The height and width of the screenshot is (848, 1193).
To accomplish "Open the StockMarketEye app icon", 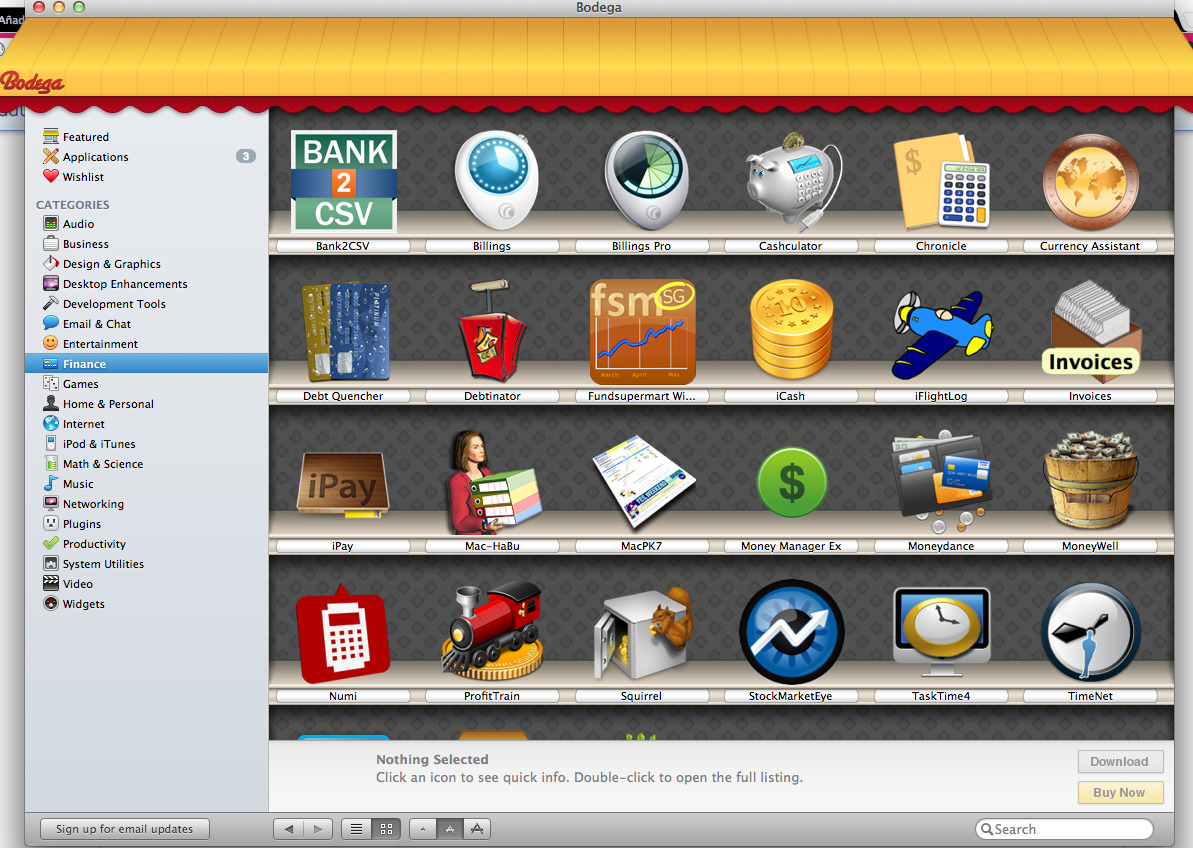I will (791, 632).
